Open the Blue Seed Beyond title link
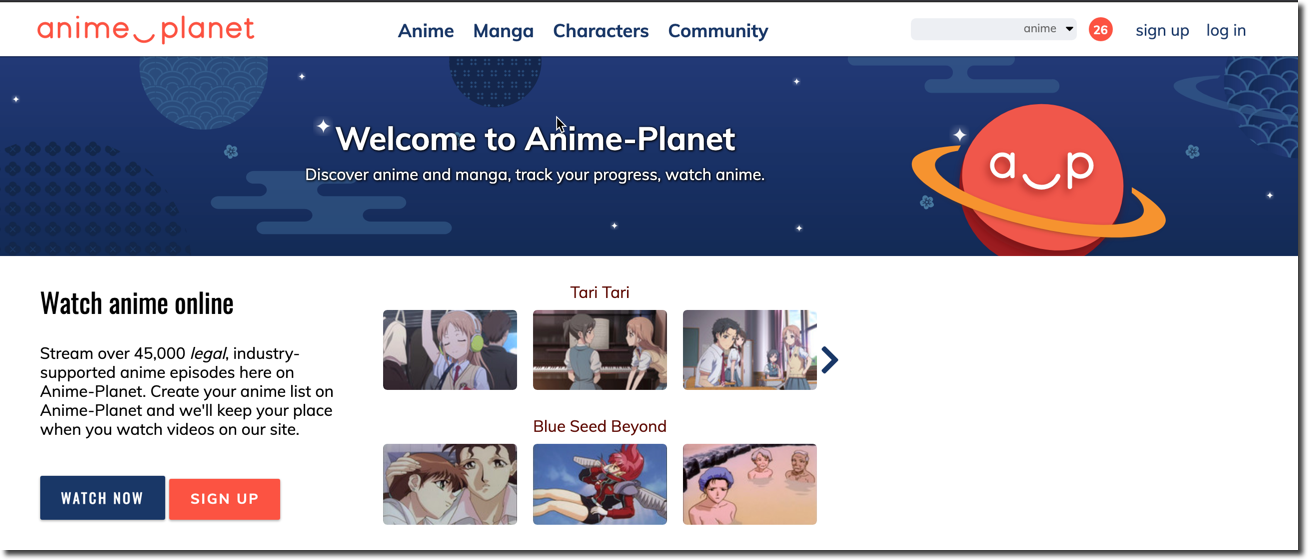Screen dimensions: 1308x560 (600, 426)
